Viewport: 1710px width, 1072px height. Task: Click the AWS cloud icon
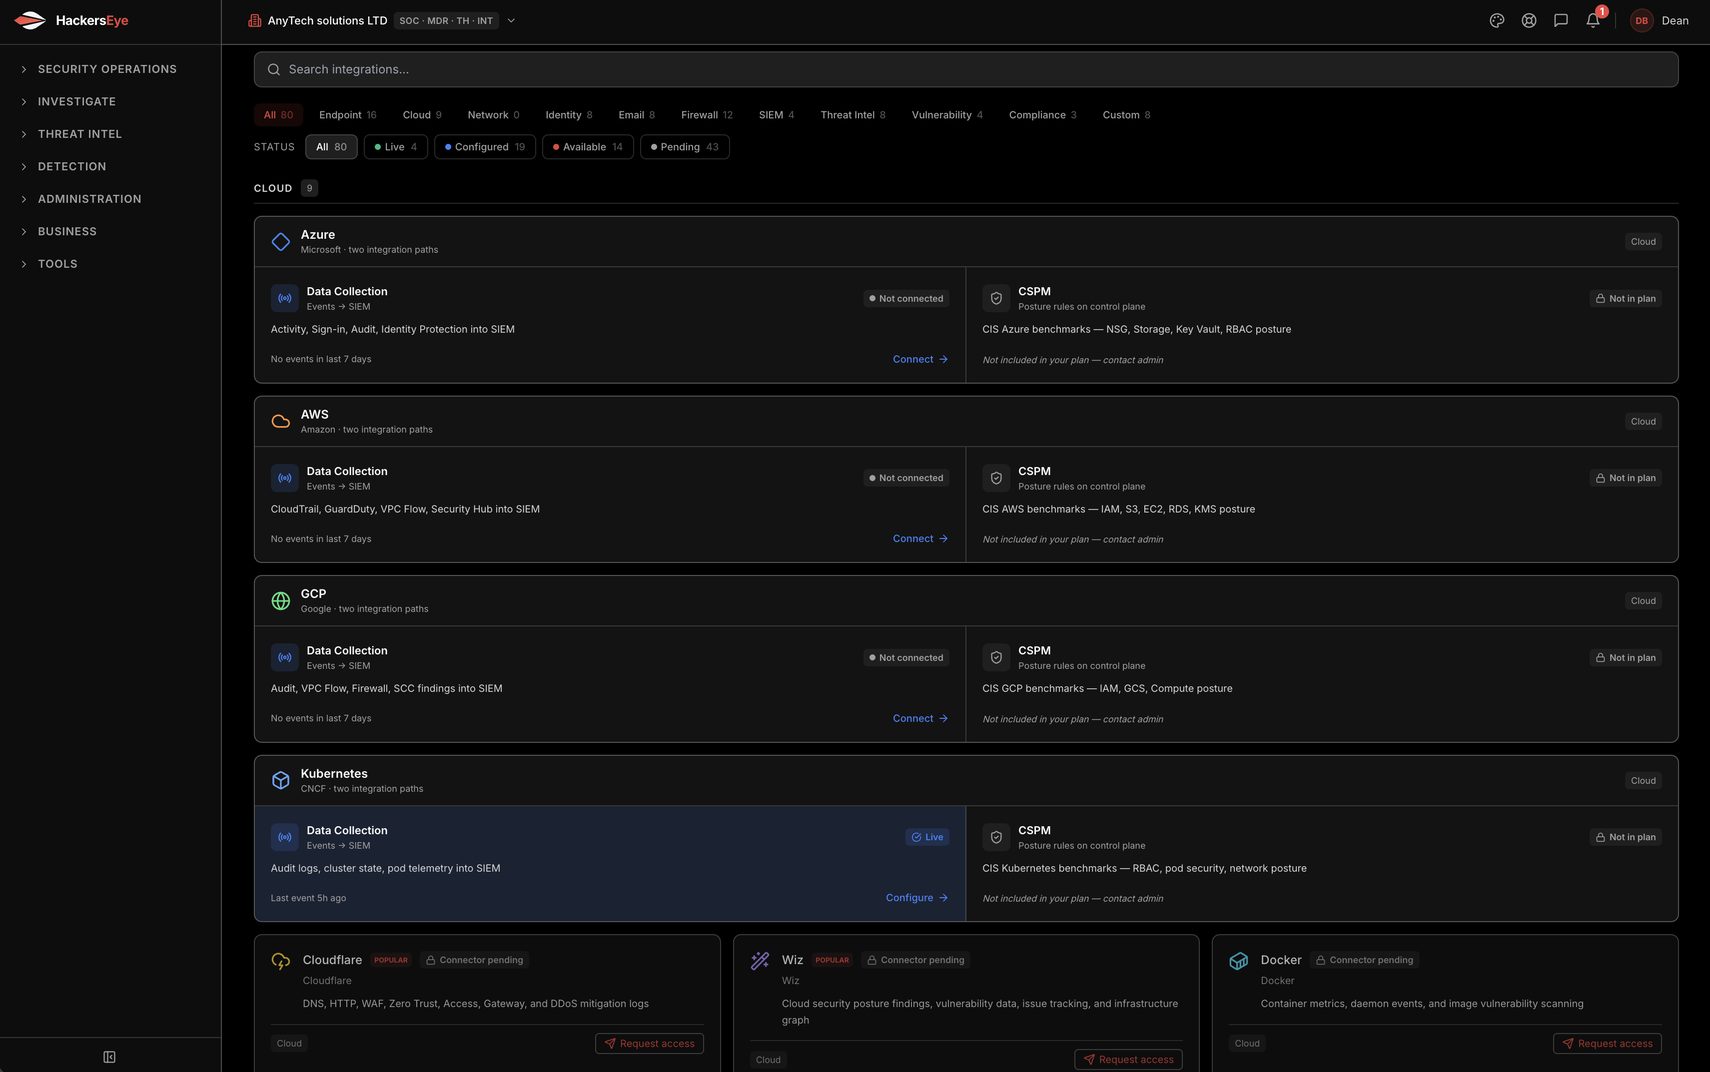click(x=281, y=422)
